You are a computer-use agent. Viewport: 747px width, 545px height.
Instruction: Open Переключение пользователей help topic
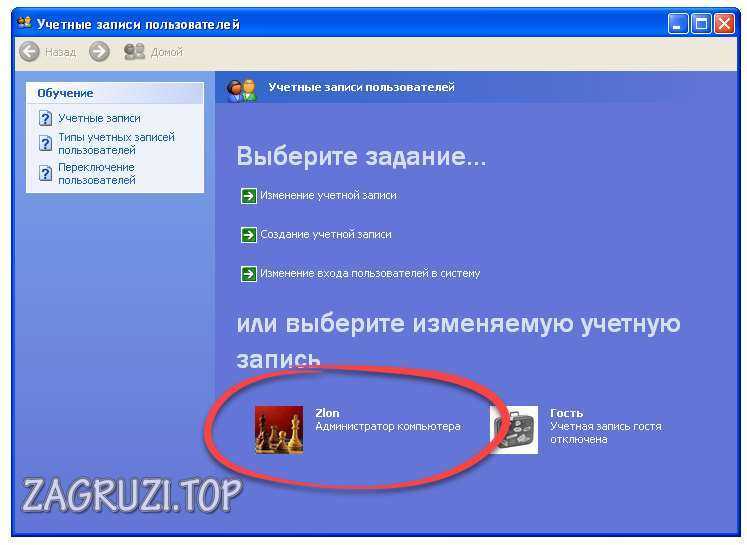(97, 173)
